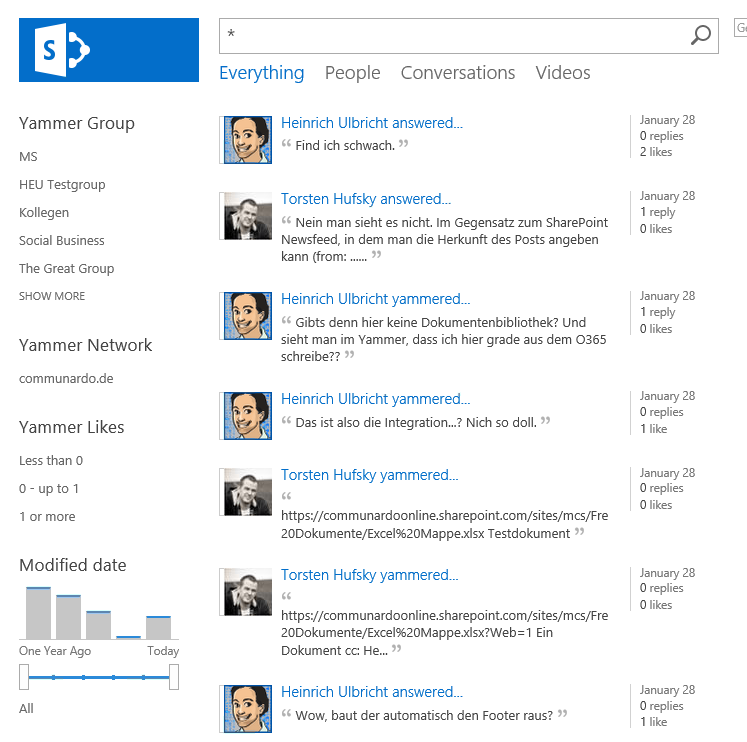Select the Everything search tab

[x=262, y=73]
